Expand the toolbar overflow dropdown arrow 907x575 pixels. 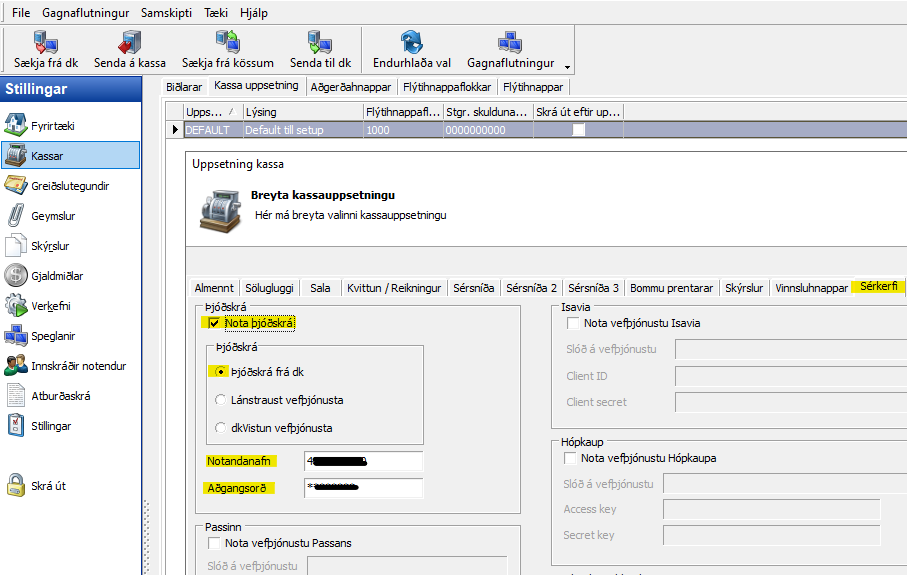tap(567, 67)
